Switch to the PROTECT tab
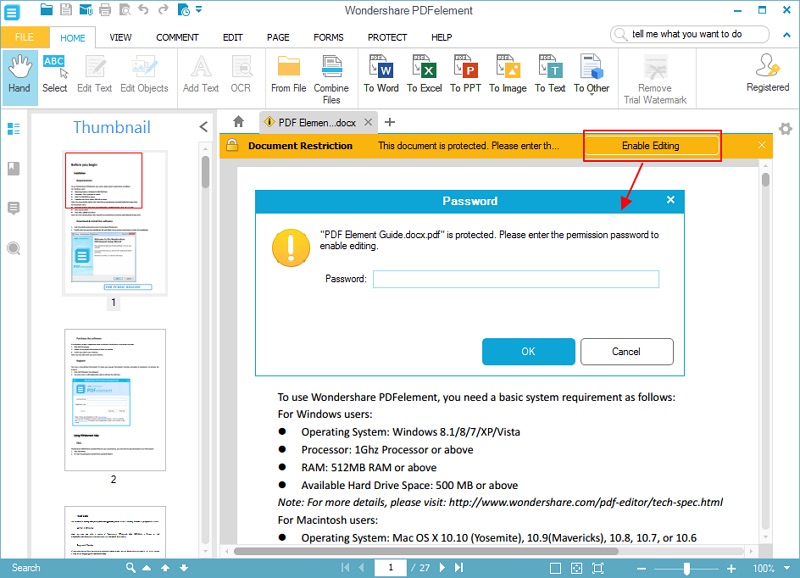 click(387, 37)
